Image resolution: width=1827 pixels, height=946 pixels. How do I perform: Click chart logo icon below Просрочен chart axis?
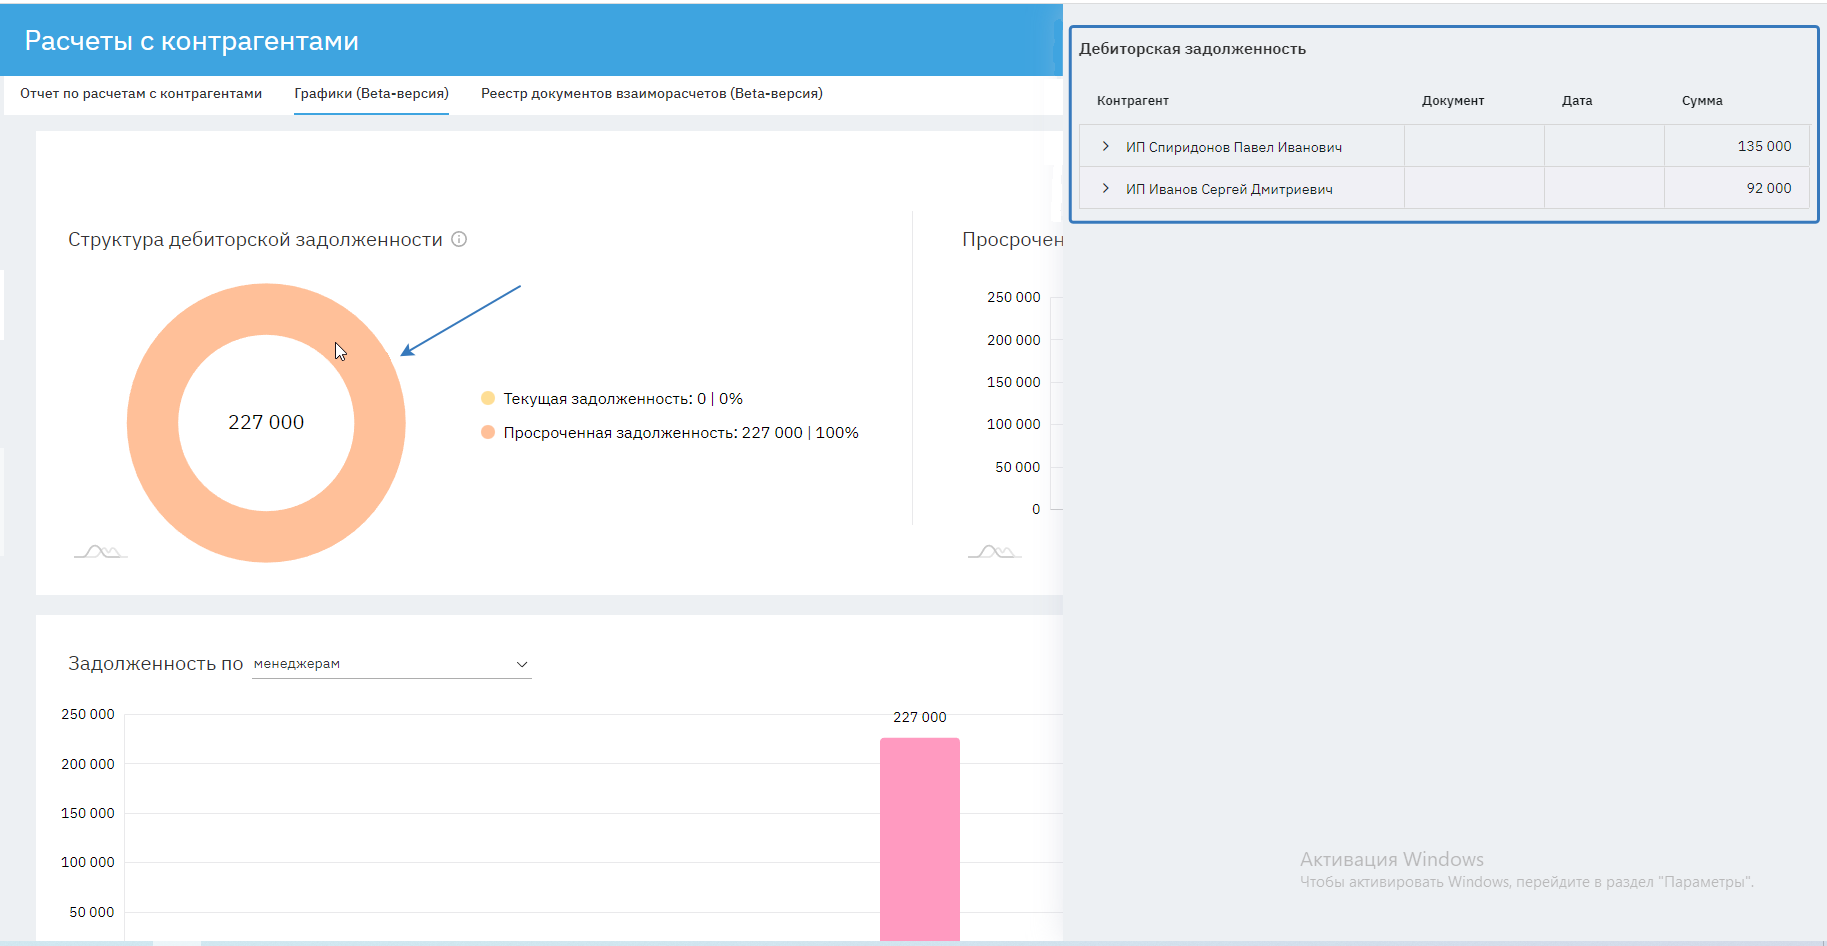[994, 552]
